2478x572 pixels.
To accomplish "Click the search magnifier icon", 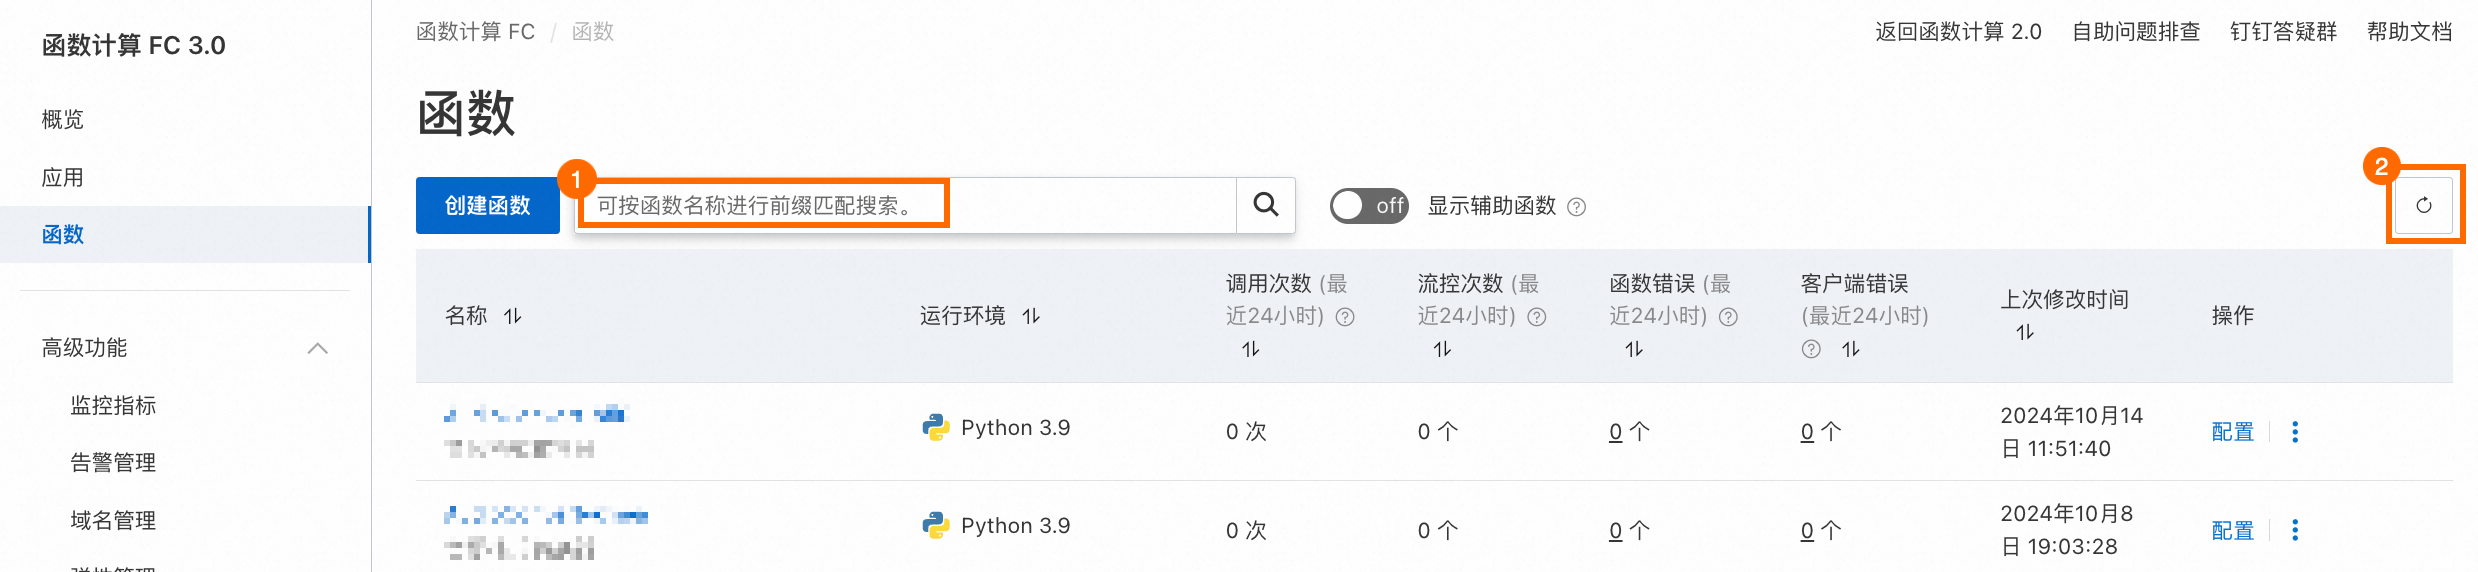I will click(1266, 205).
